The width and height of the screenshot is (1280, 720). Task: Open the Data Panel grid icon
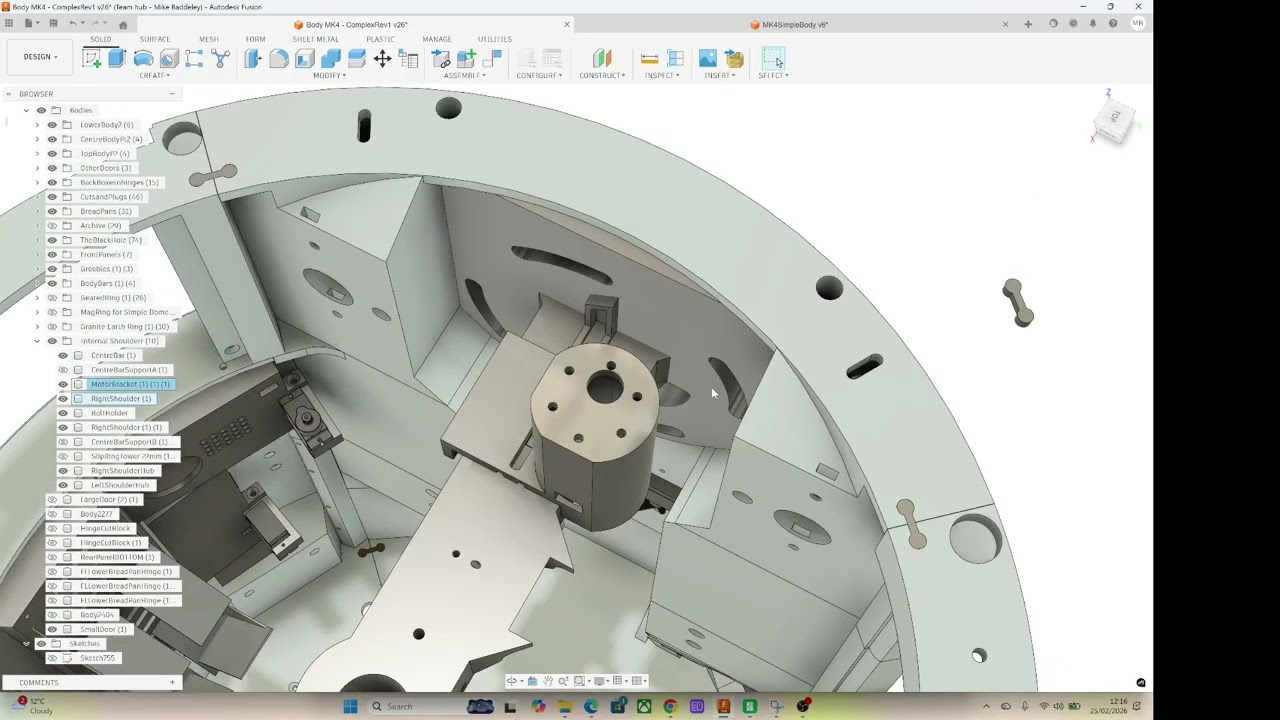(9, 23)
